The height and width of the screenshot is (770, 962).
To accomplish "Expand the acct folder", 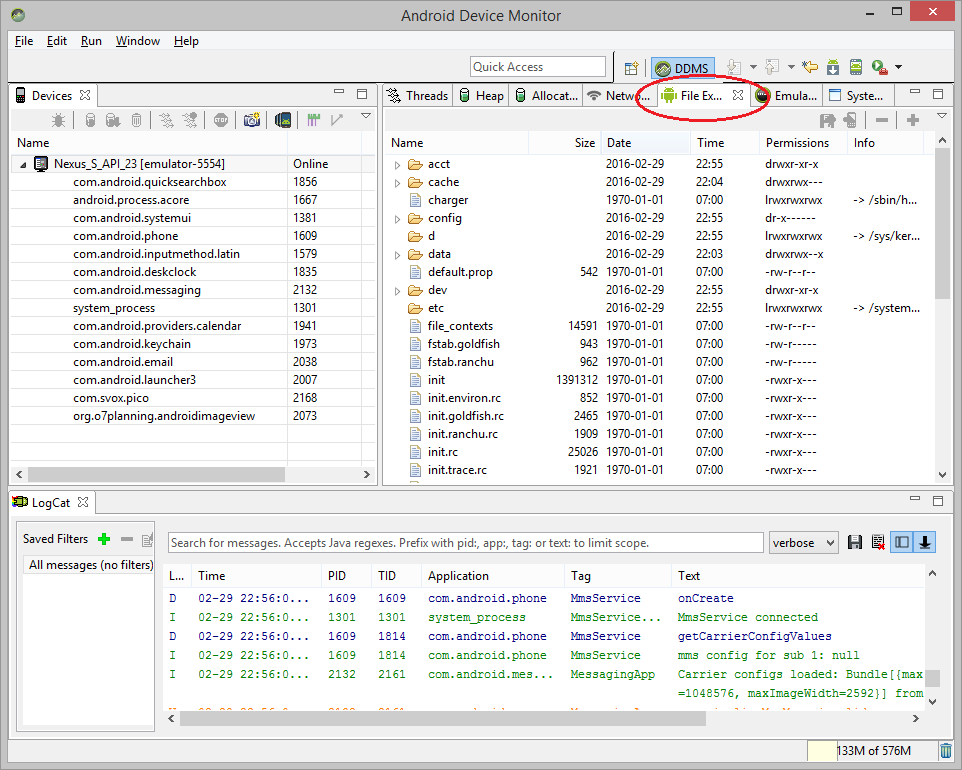I will pos(398,164).
